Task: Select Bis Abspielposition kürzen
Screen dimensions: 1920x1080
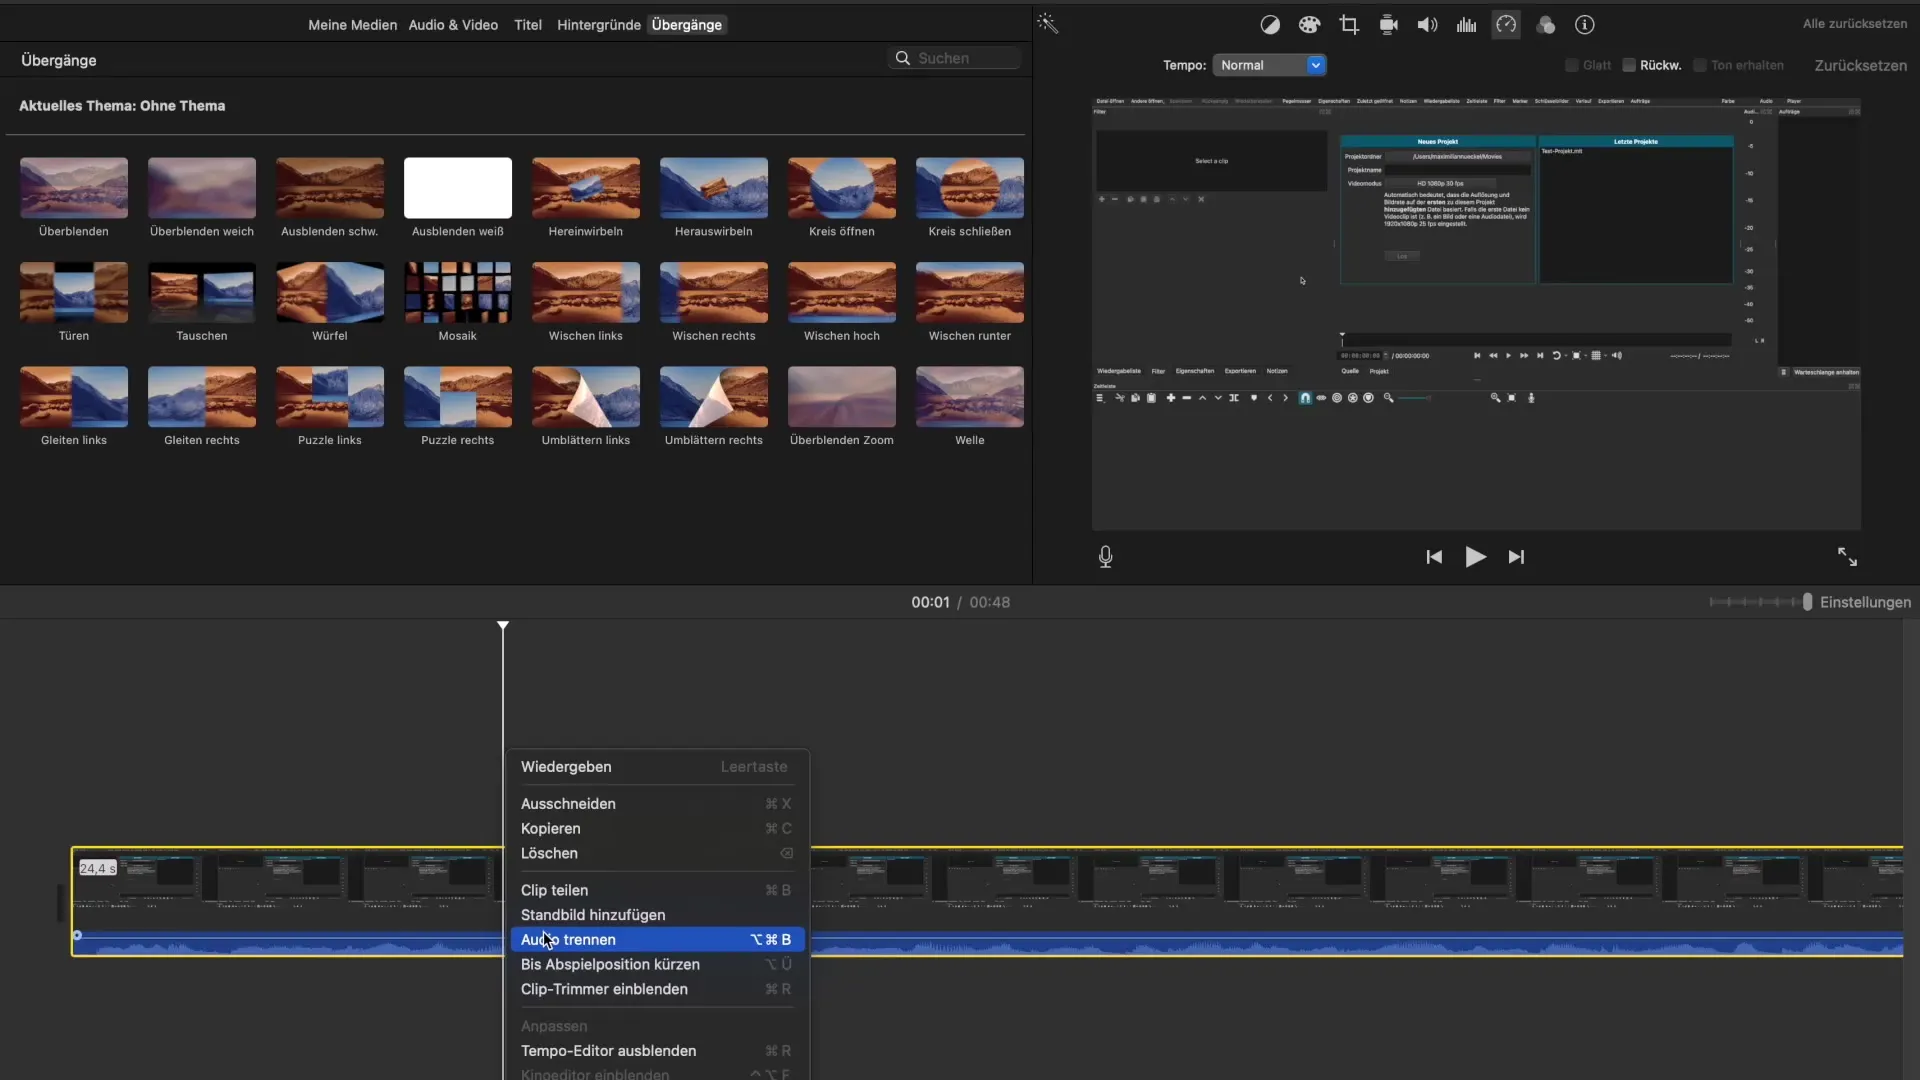Action: [657, 965]
